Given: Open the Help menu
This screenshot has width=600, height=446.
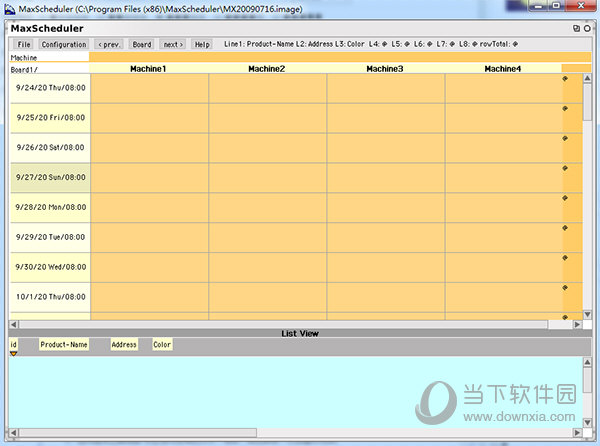Looking at the screenshot, I should [x=202, y=44].
